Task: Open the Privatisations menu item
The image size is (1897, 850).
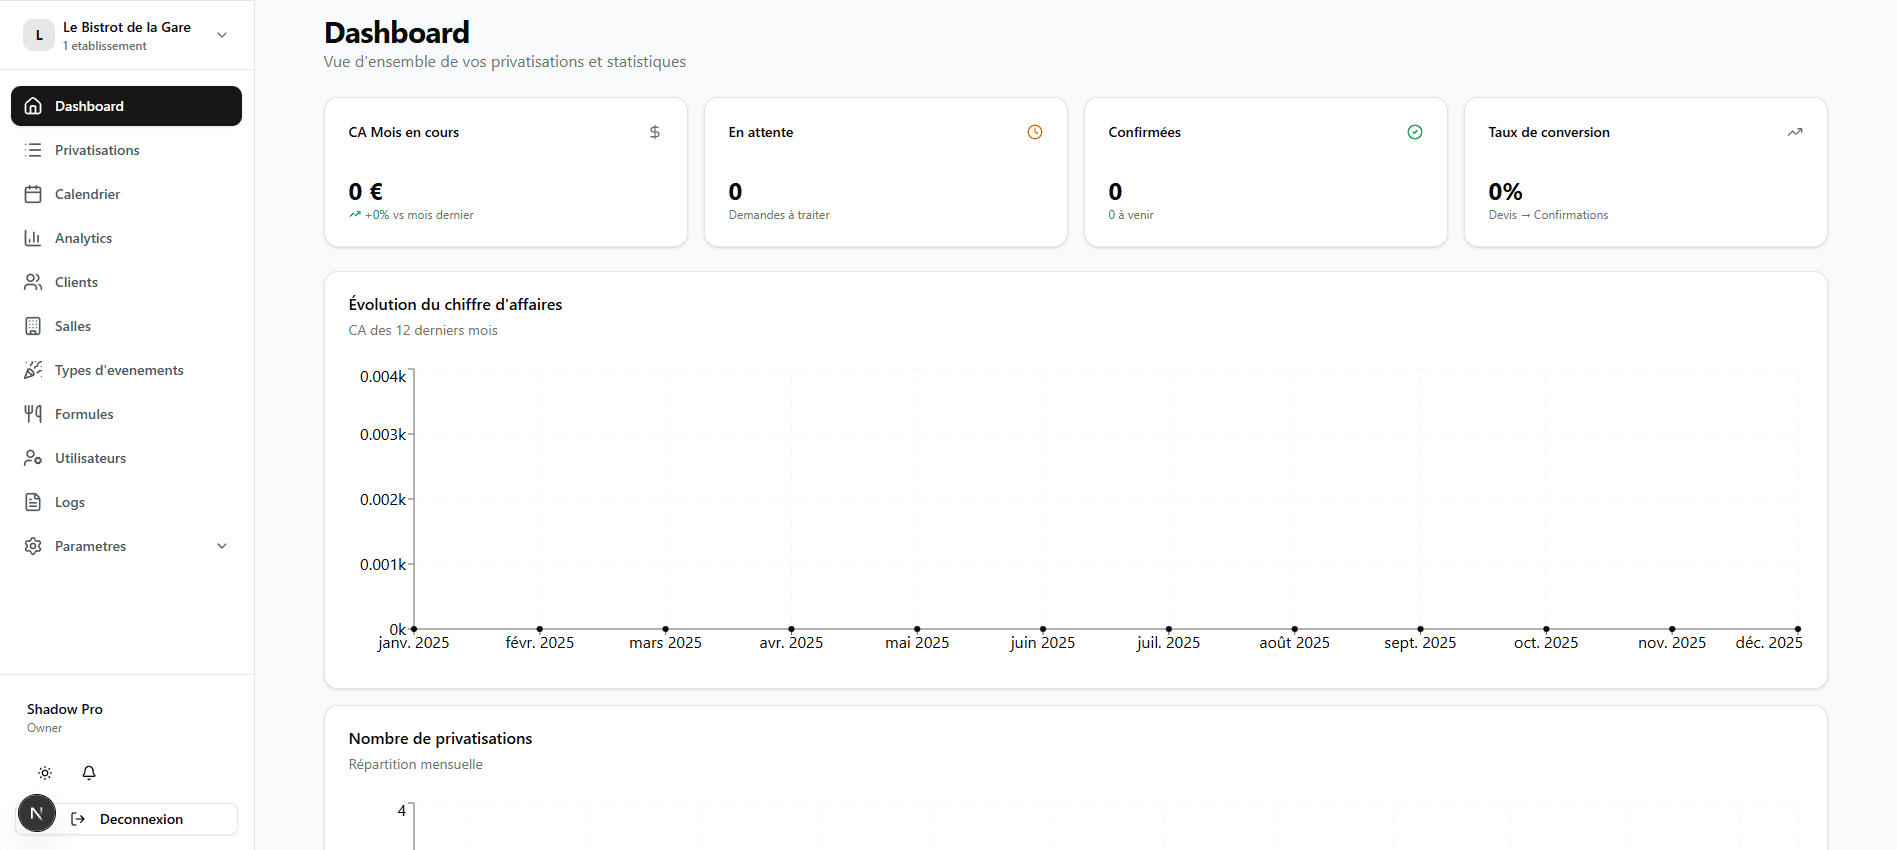Action: point(97,150)
